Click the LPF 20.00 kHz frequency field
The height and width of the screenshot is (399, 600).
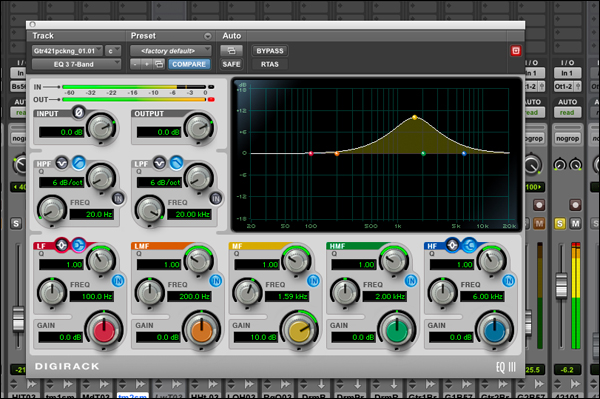click(189, 214)
